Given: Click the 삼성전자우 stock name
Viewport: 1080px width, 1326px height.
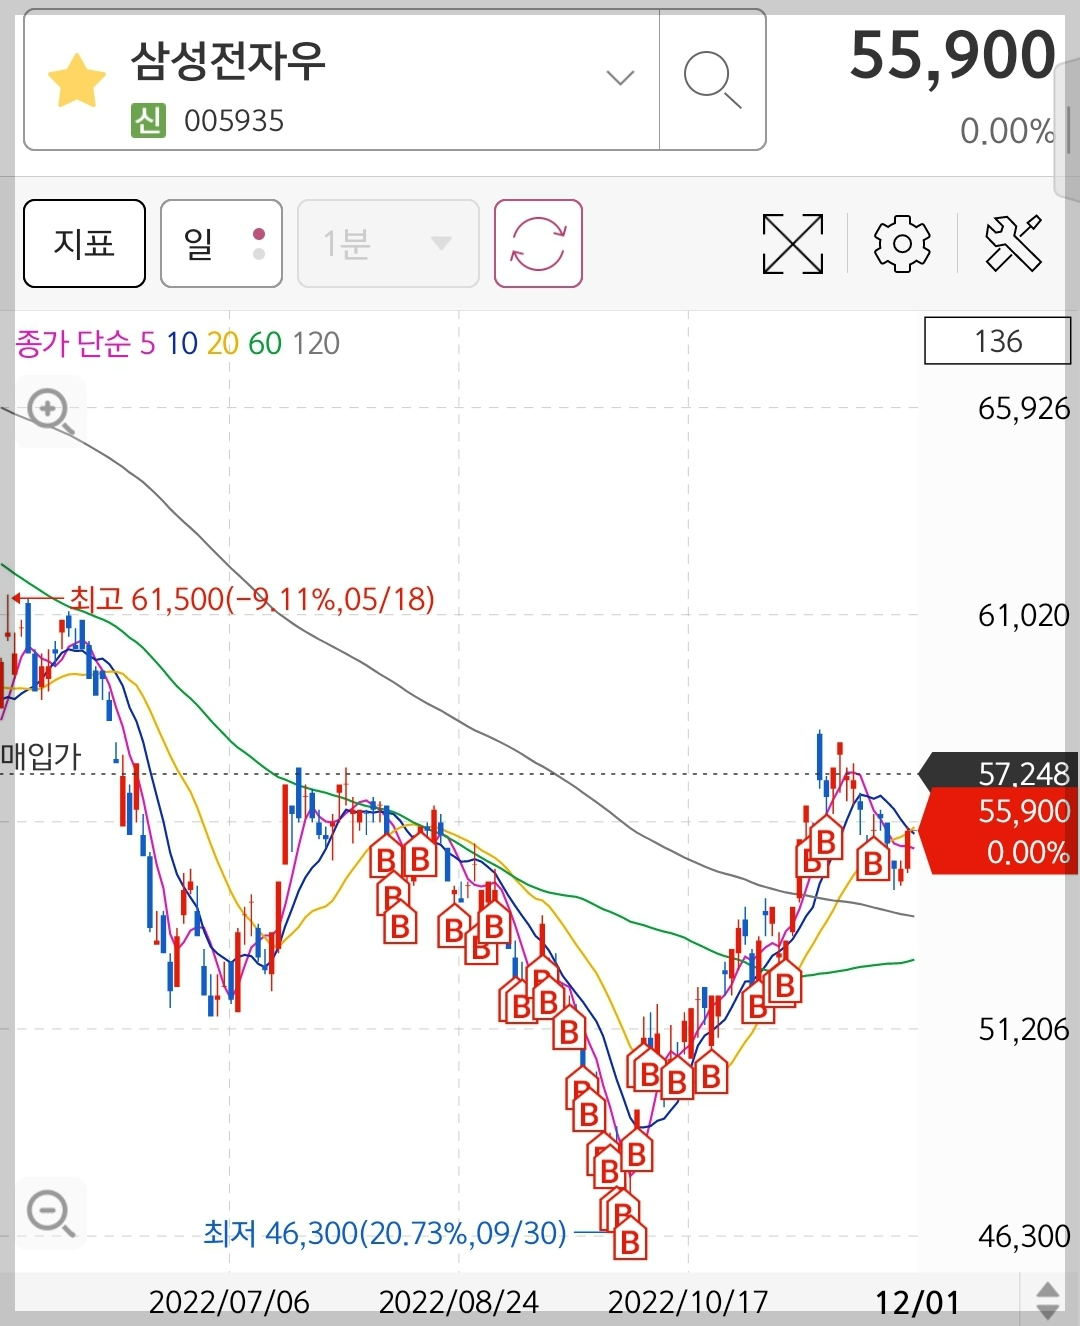Looking at the screenshot, I should 229,62.
